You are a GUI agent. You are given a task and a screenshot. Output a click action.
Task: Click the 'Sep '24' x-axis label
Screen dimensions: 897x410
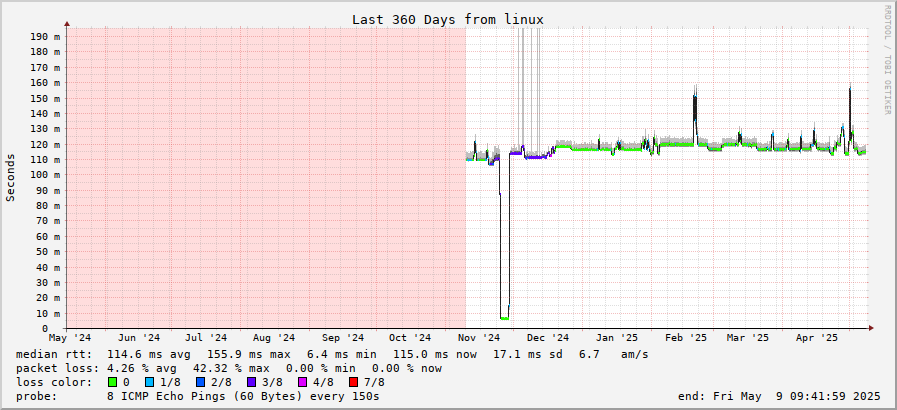tap(343, 338)
